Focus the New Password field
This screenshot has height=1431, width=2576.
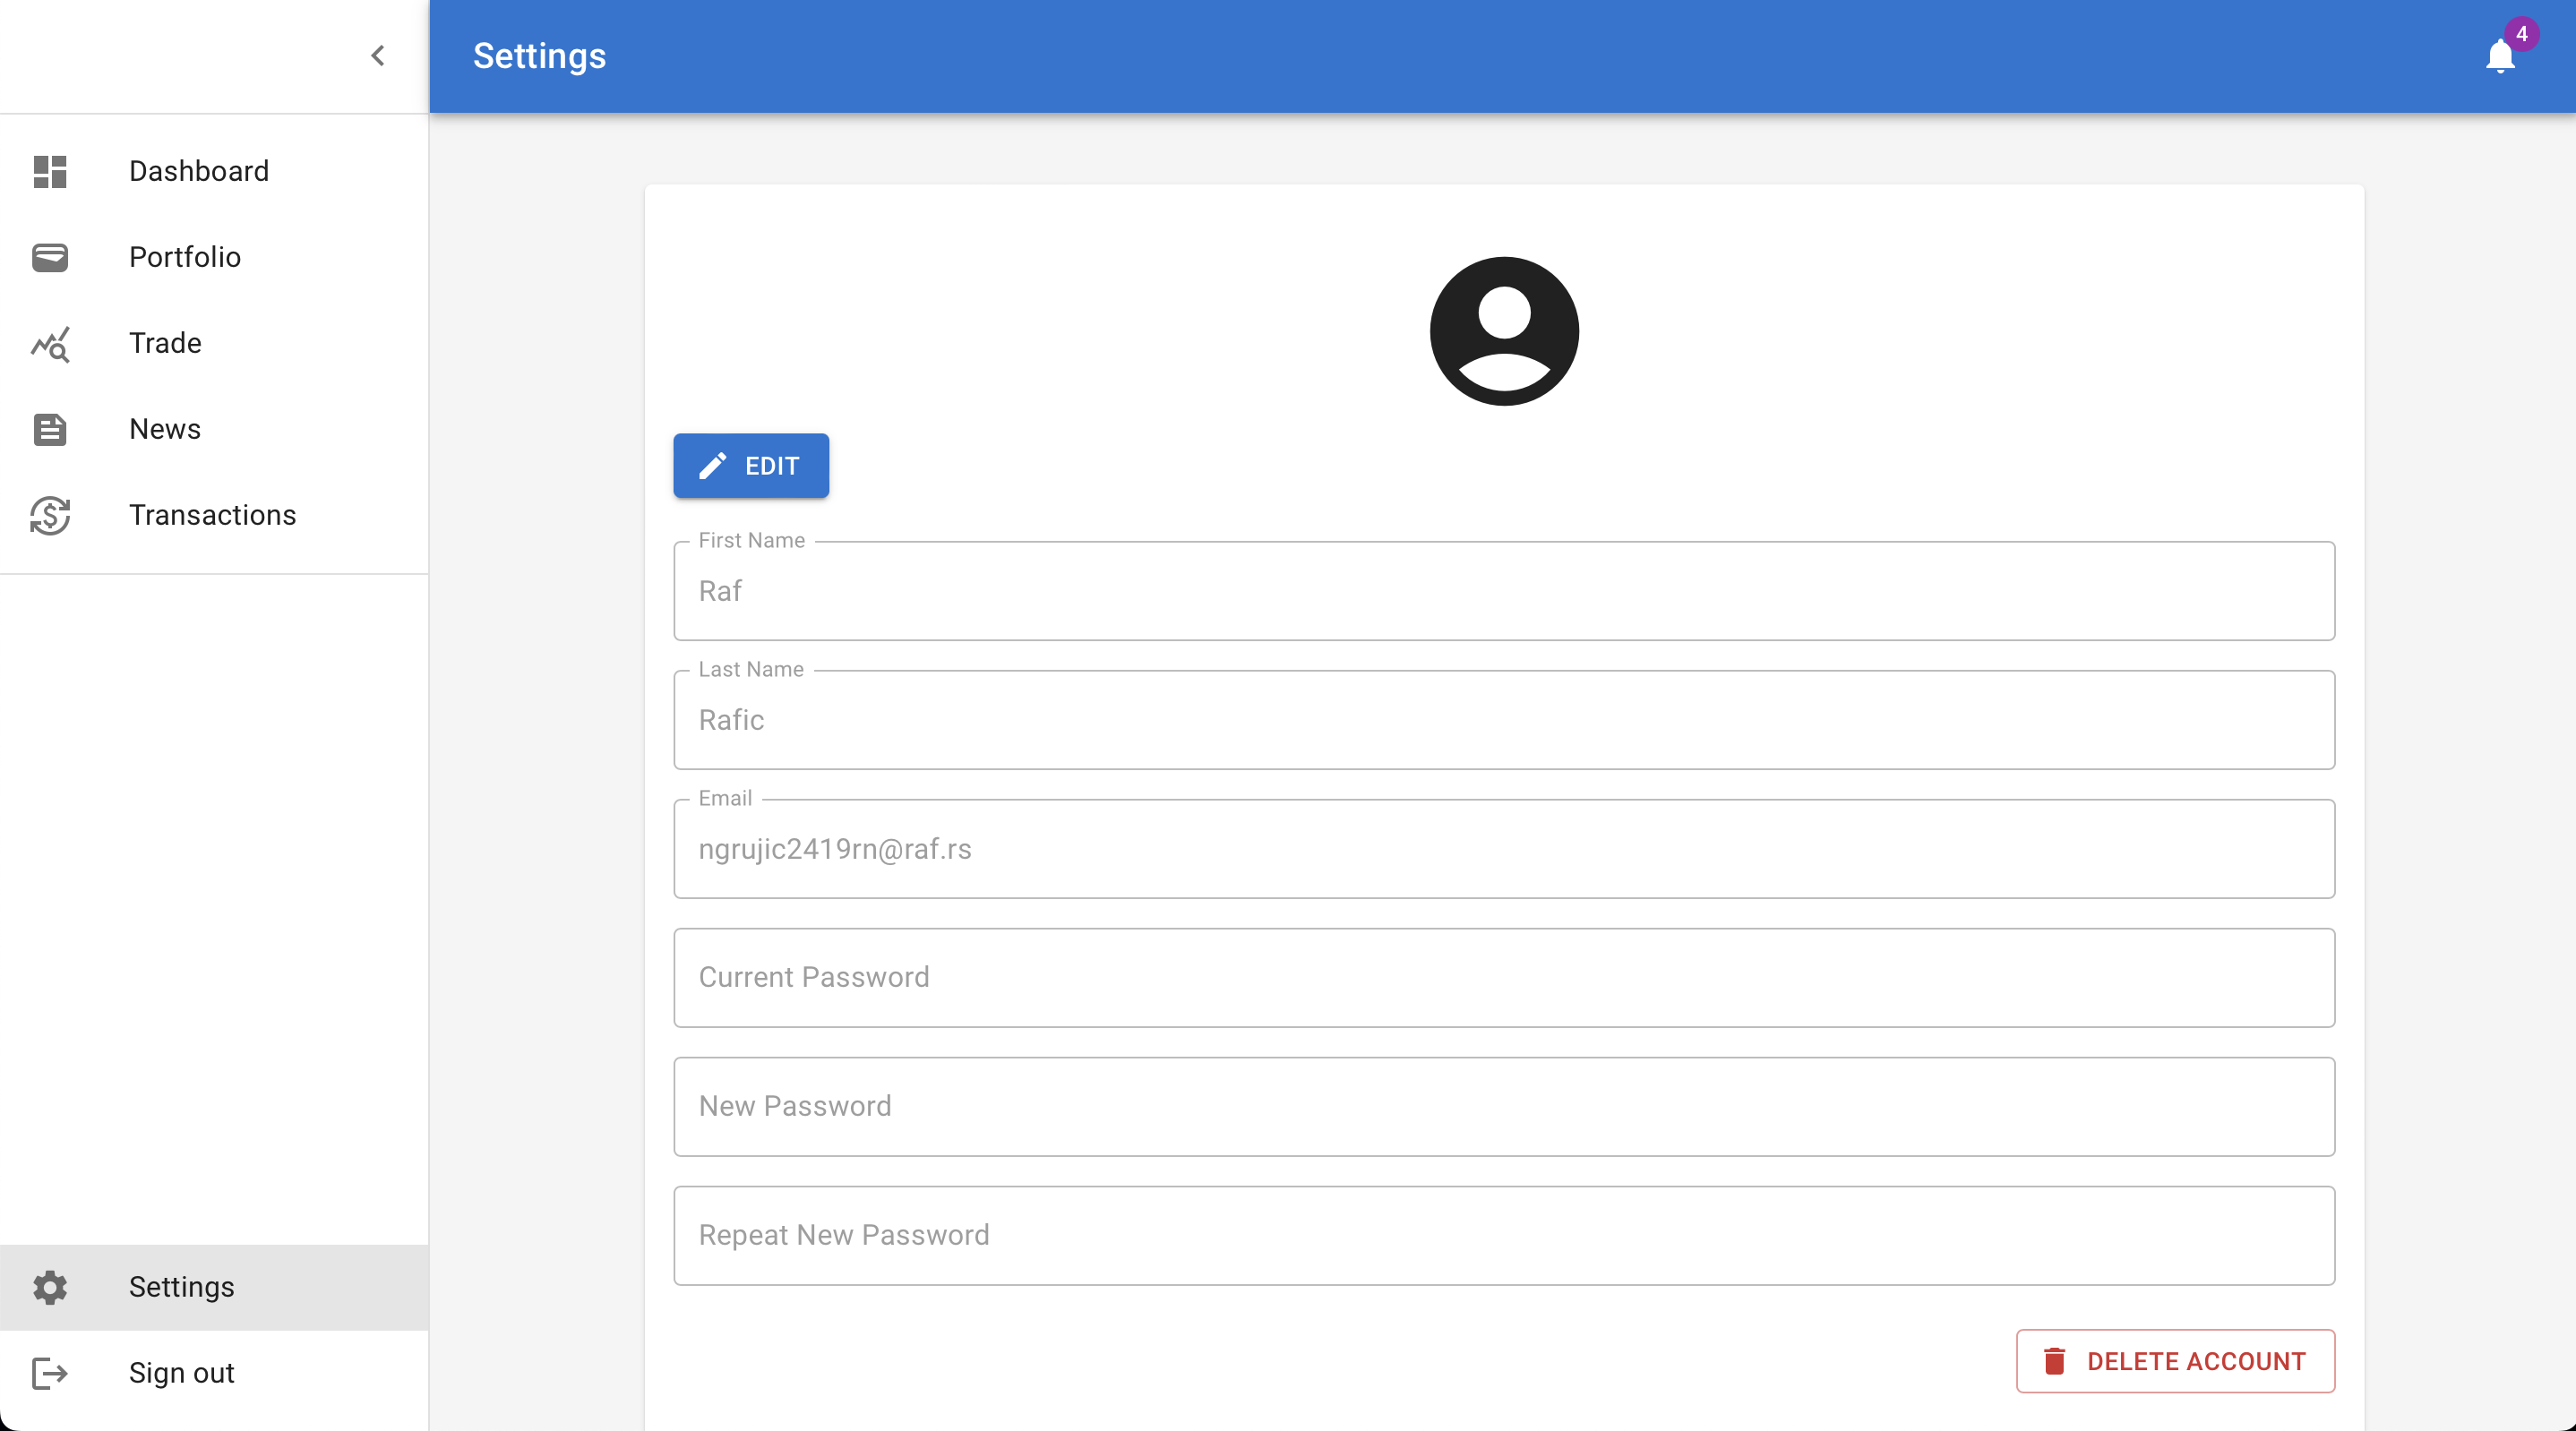(1504, 1107)
